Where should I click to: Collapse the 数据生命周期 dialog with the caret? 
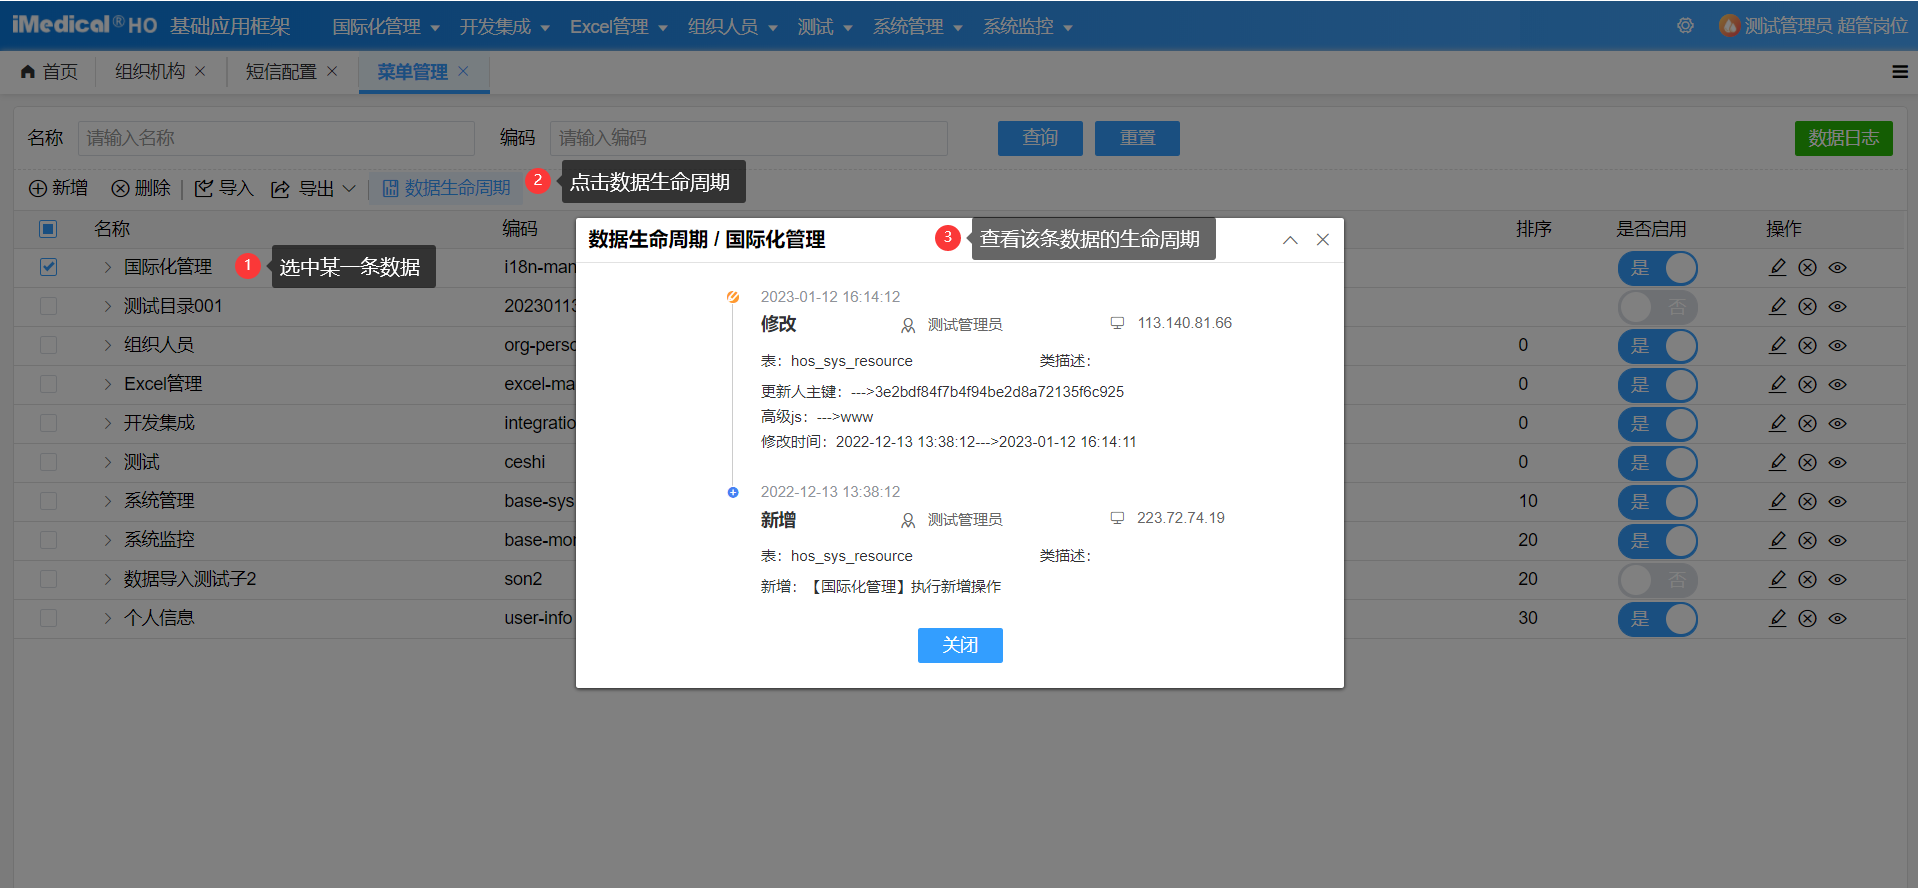point(1290,240)
